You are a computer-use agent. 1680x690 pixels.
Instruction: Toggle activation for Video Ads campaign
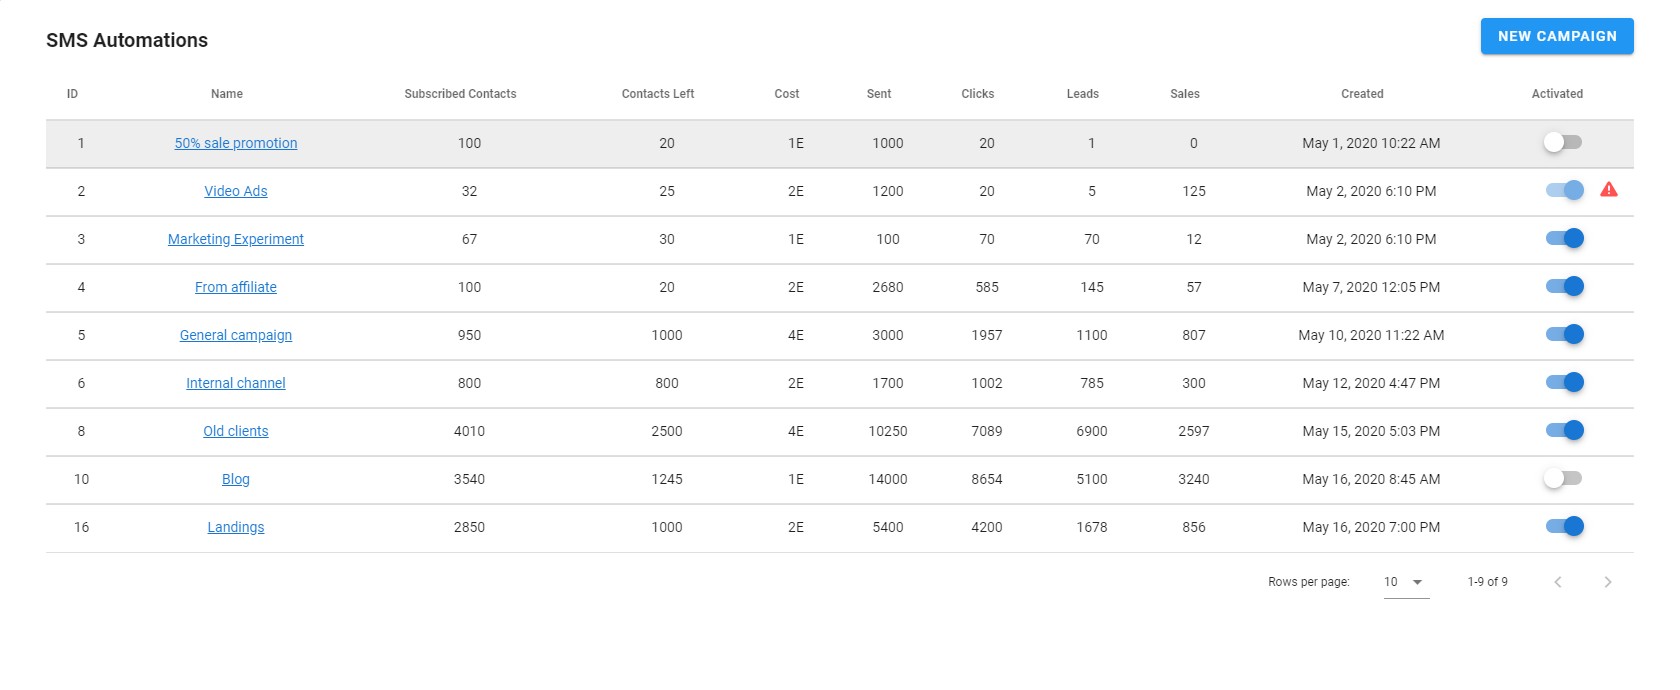point(1564,190)
